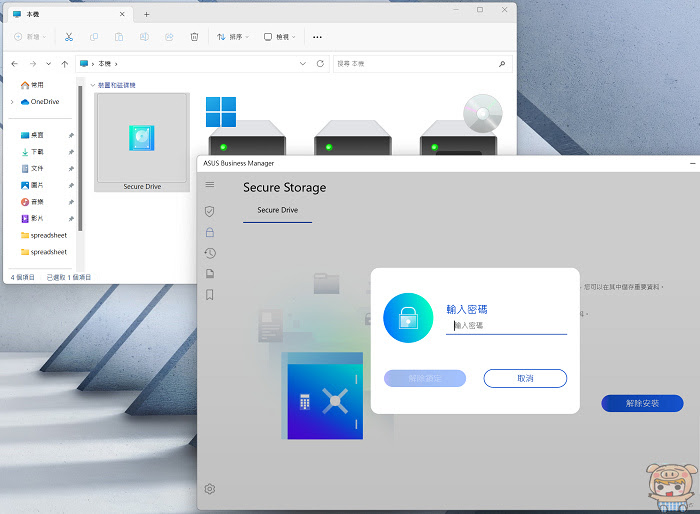Select the shield security icon in sidebar
Screen dimensions: 700x514
tap(209, 211)
